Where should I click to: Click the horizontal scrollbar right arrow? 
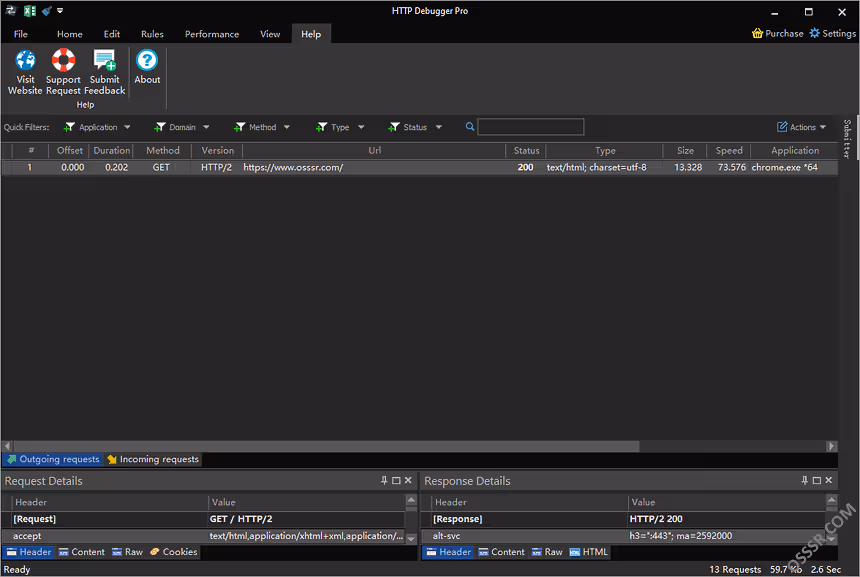pos(831,446)
